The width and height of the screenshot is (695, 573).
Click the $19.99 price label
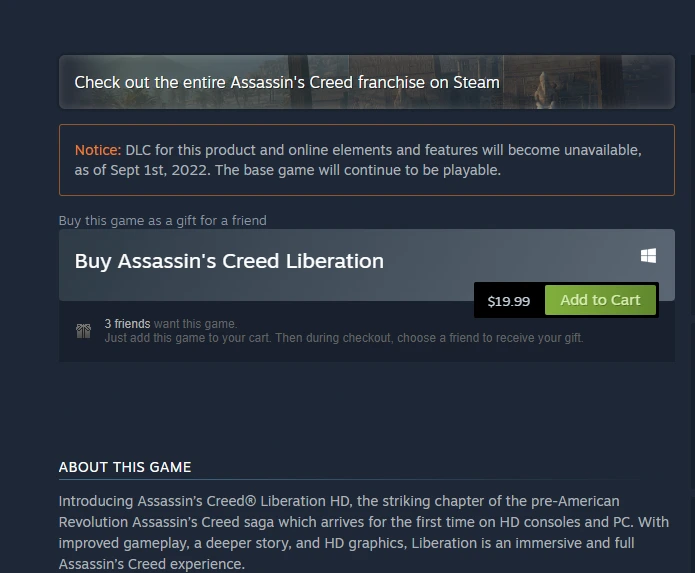tap(509, 301)
